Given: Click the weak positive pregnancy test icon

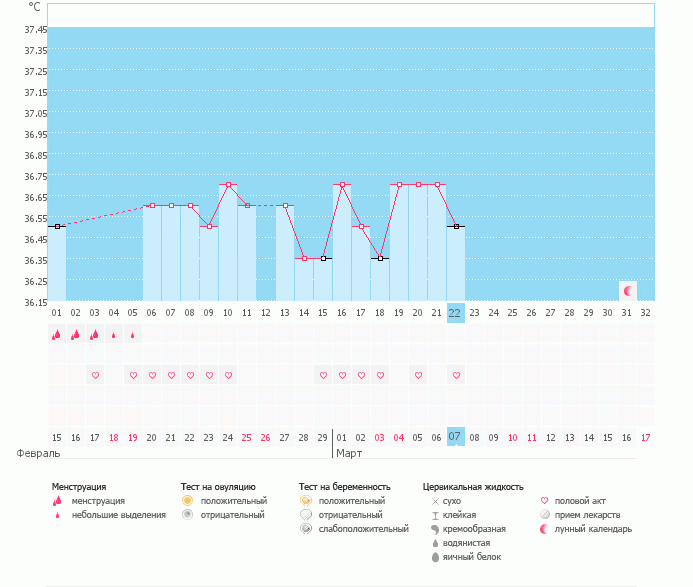Looking at the screenshot, I should (x=305, y=528).
